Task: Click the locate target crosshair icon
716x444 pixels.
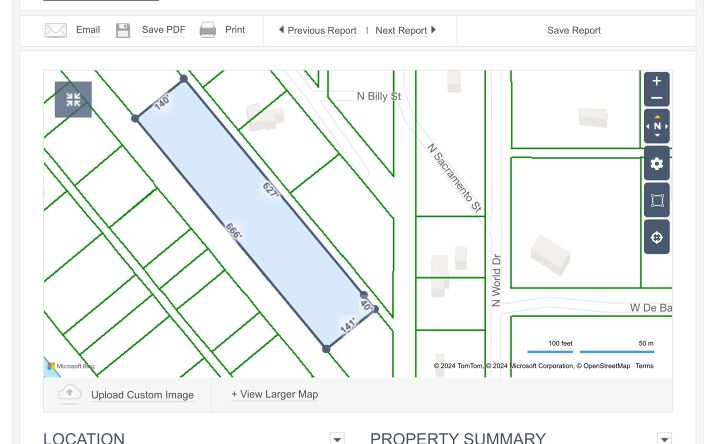Action: click(x=657, y=237)
